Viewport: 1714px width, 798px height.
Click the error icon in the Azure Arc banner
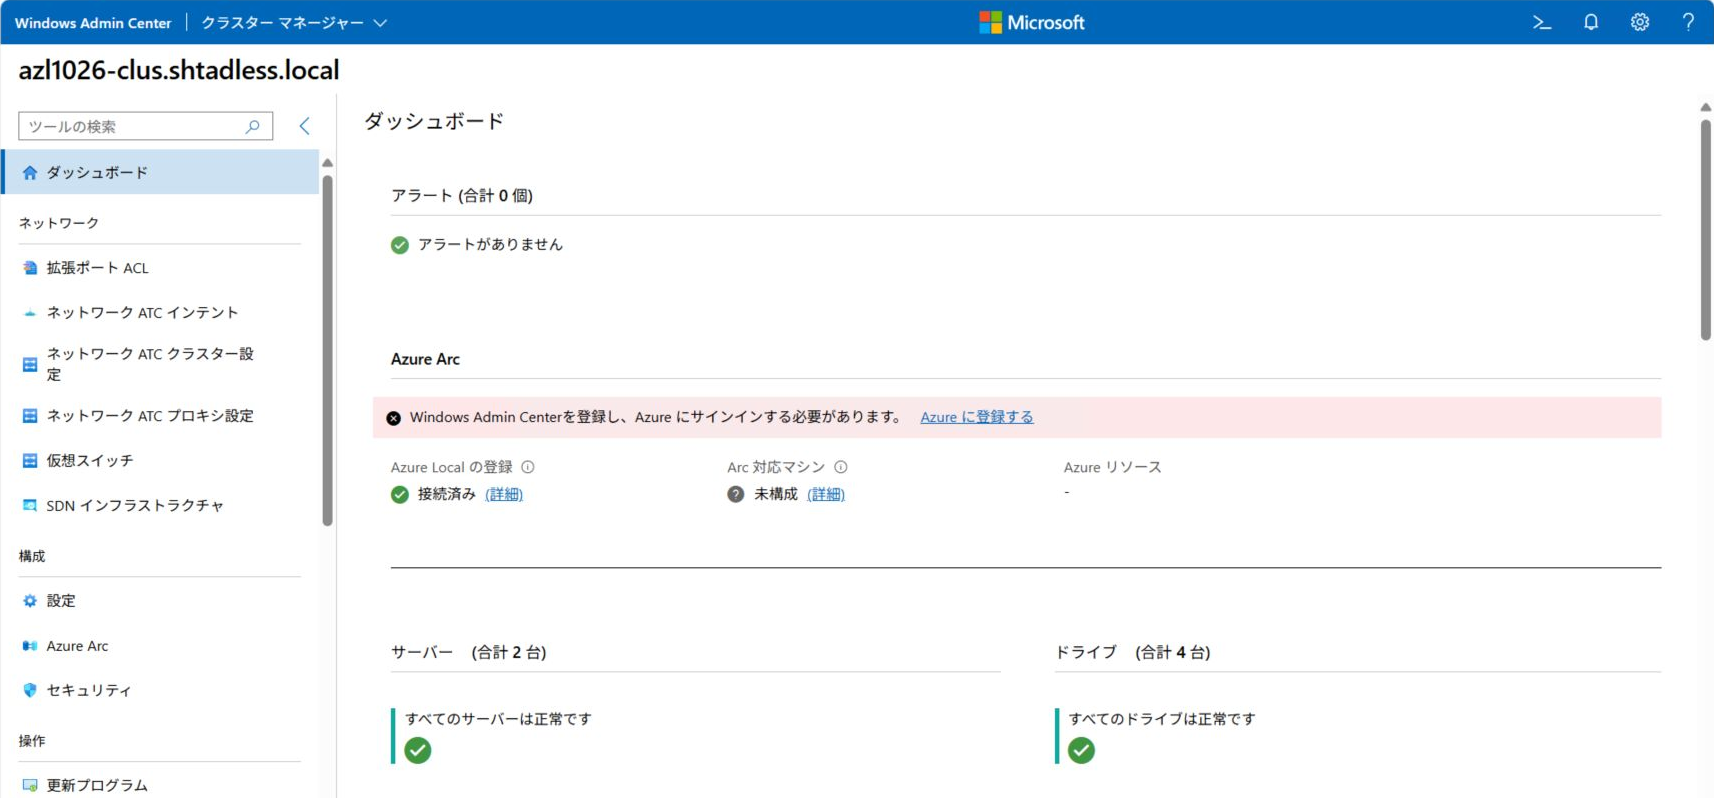click(394, 418)
